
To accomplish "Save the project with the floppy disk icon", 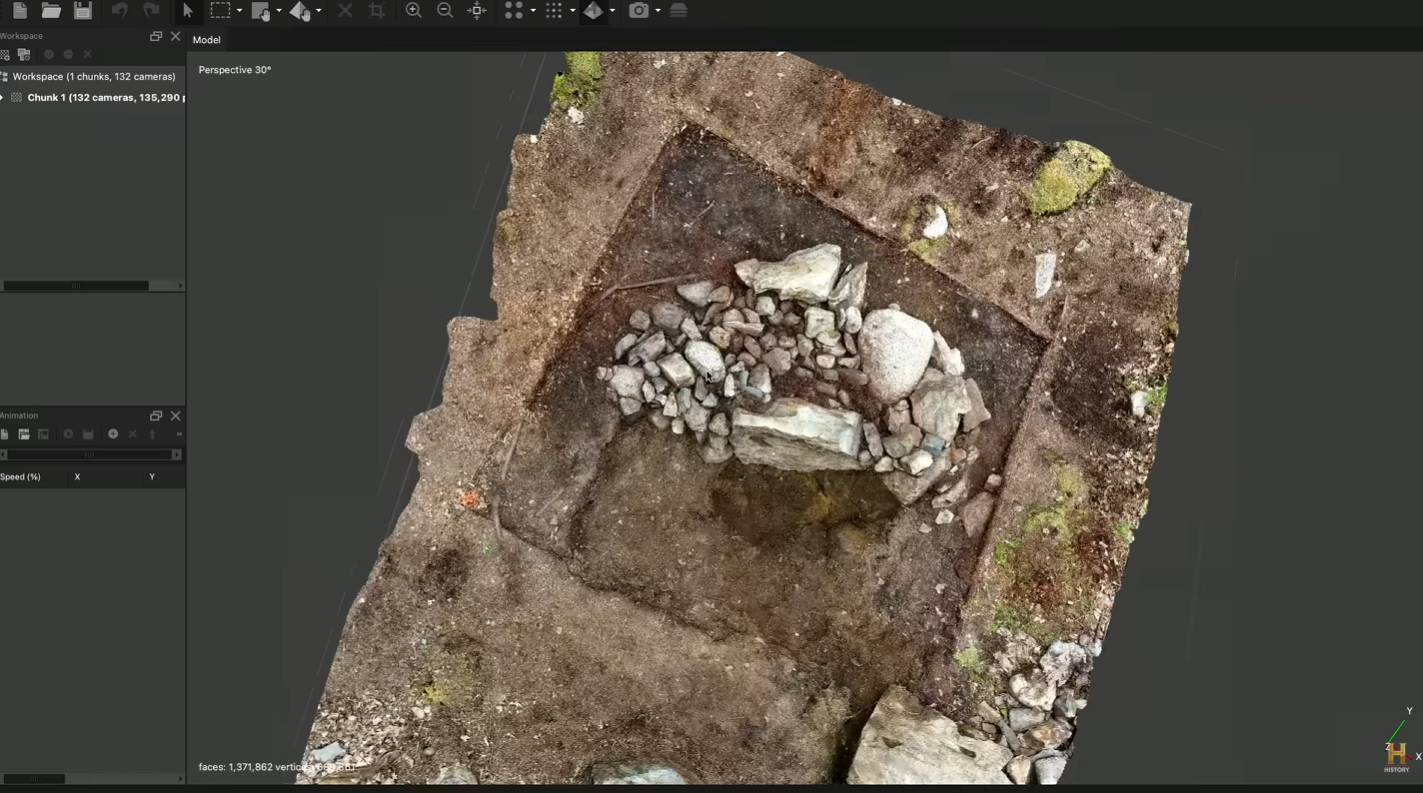I will pyautogui.click(x=83, y=11).
